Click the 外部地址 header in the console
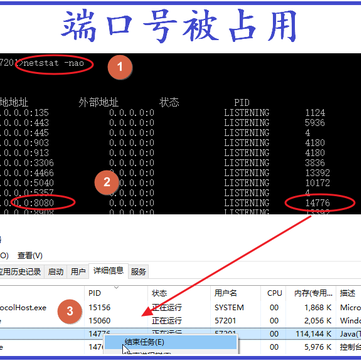 (x=98, y=102)
